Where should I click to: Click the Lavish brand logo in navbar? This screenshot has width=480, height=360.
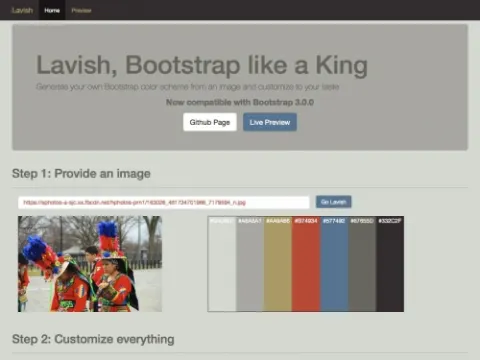pos(22,10)
